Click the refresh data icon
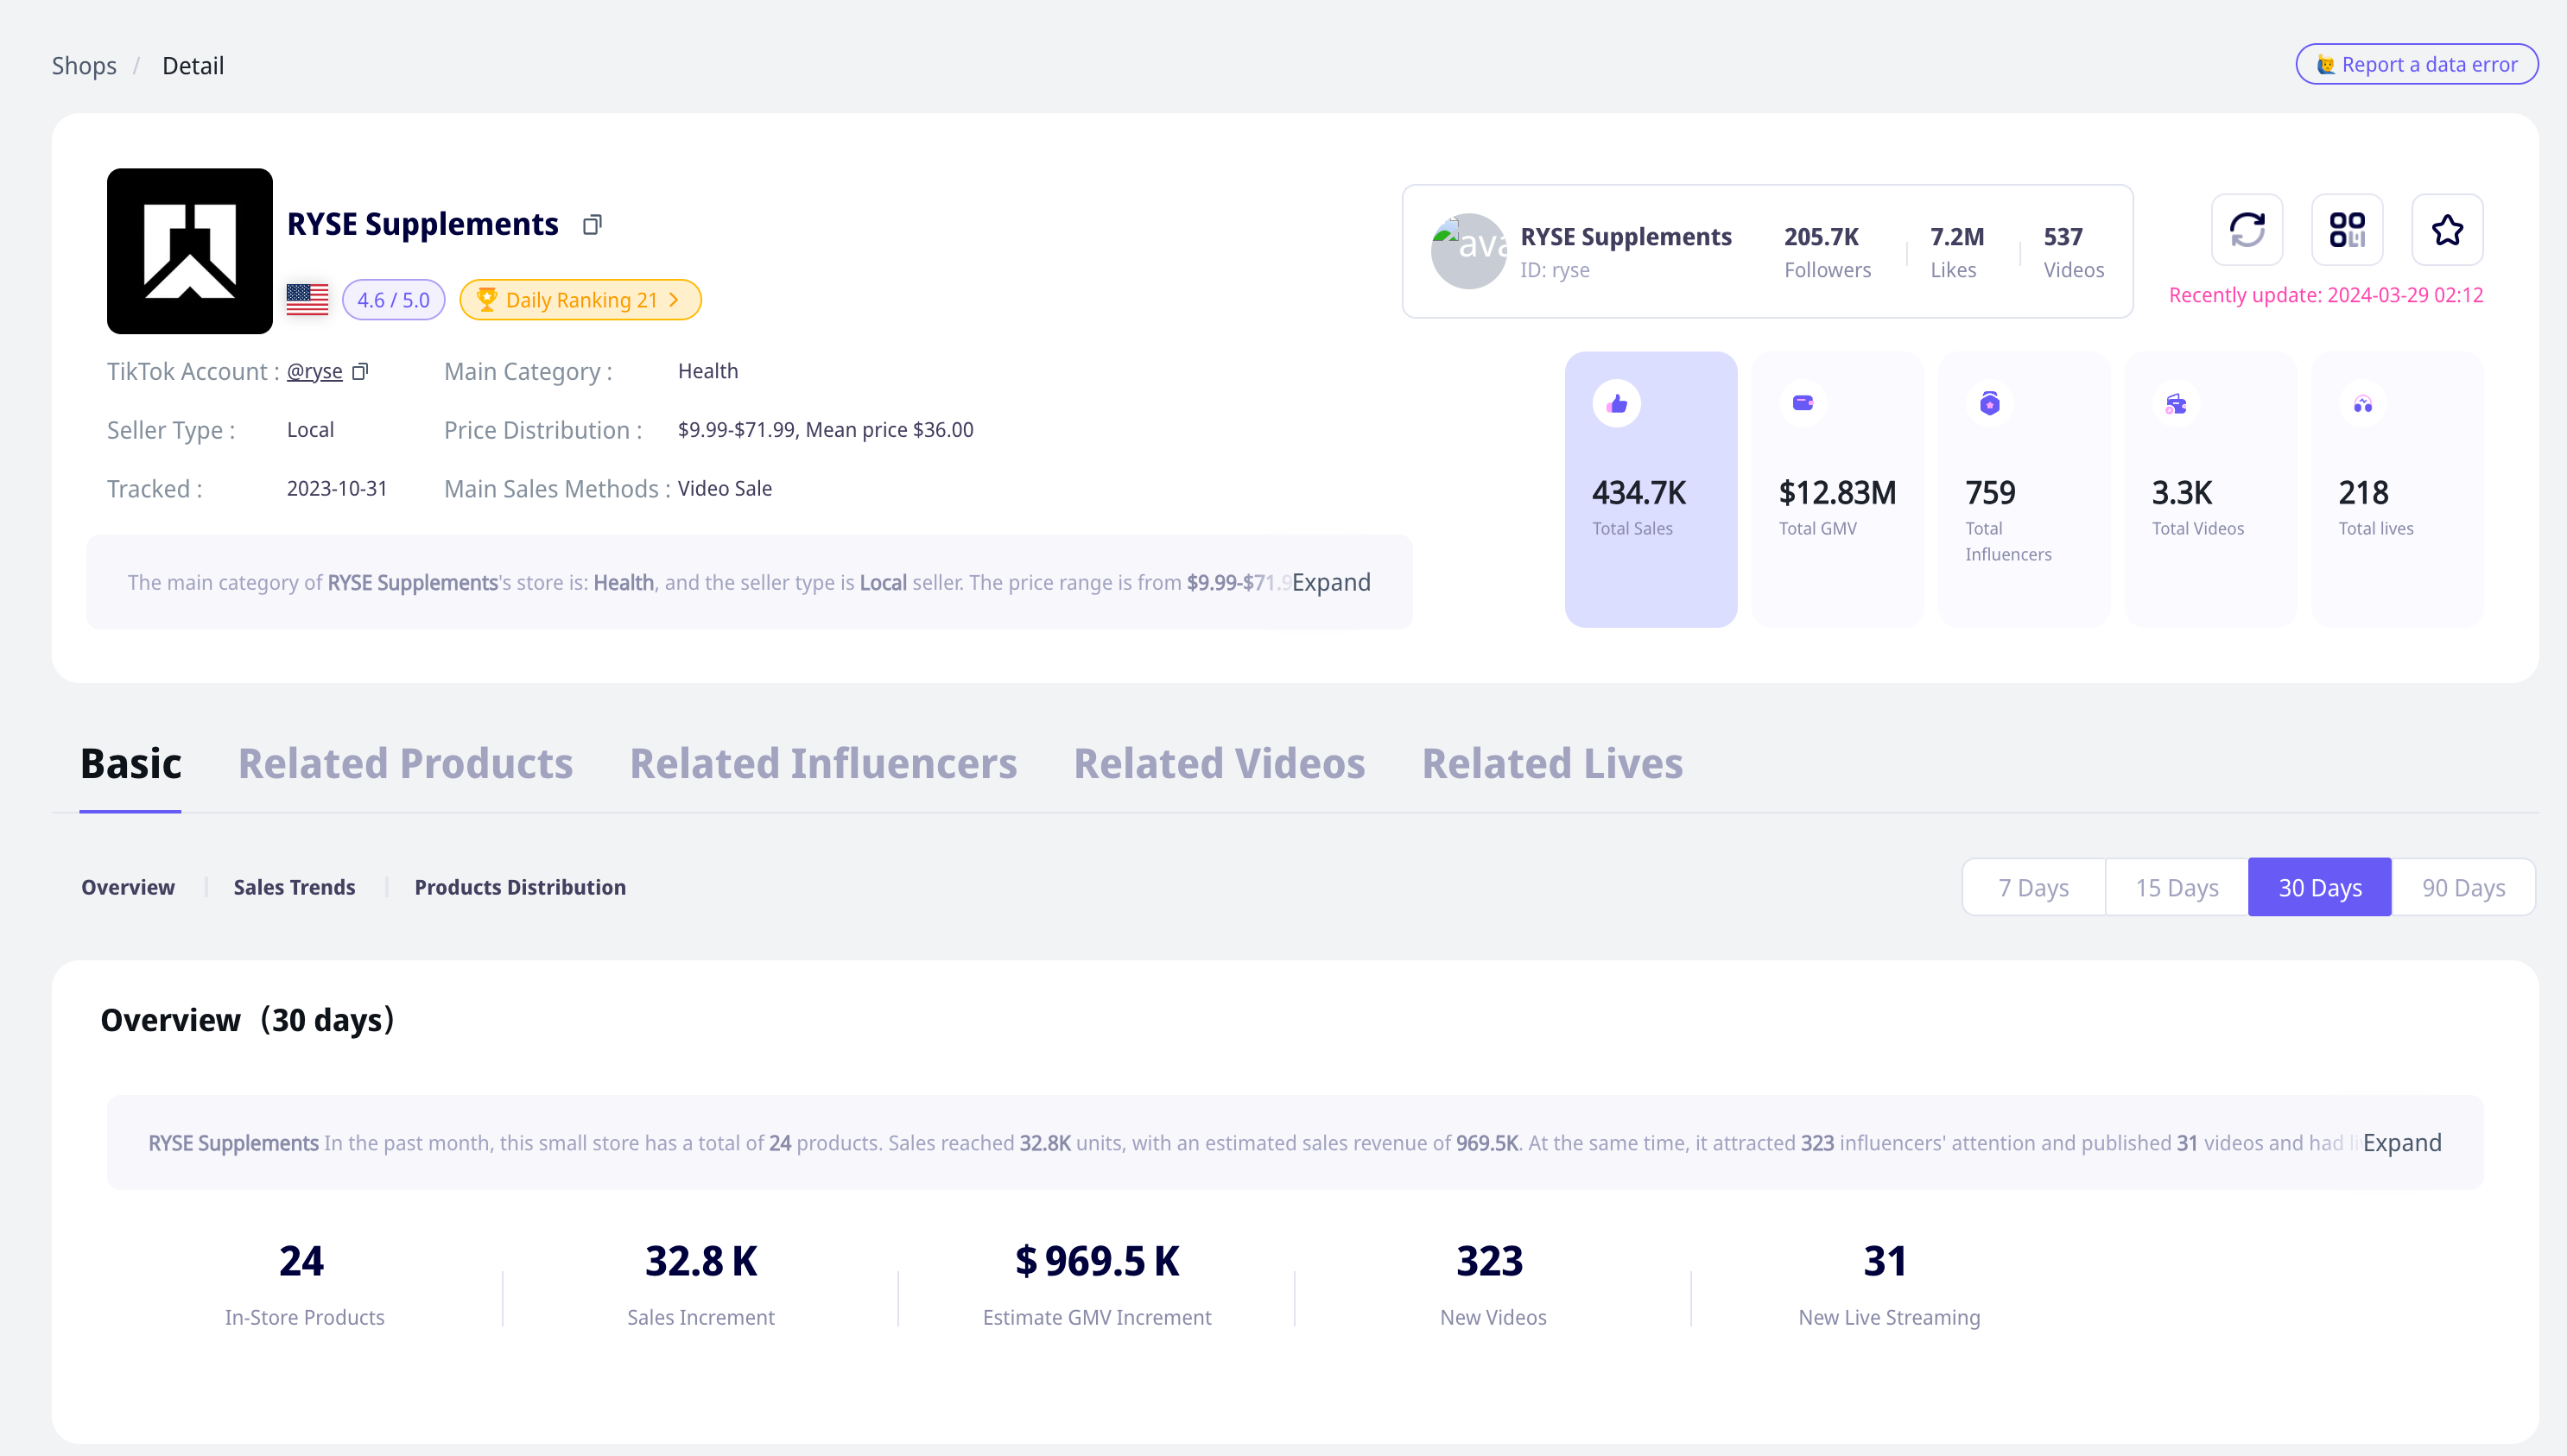The height and width of the screenshot is (1456, 2567). 2247,230
